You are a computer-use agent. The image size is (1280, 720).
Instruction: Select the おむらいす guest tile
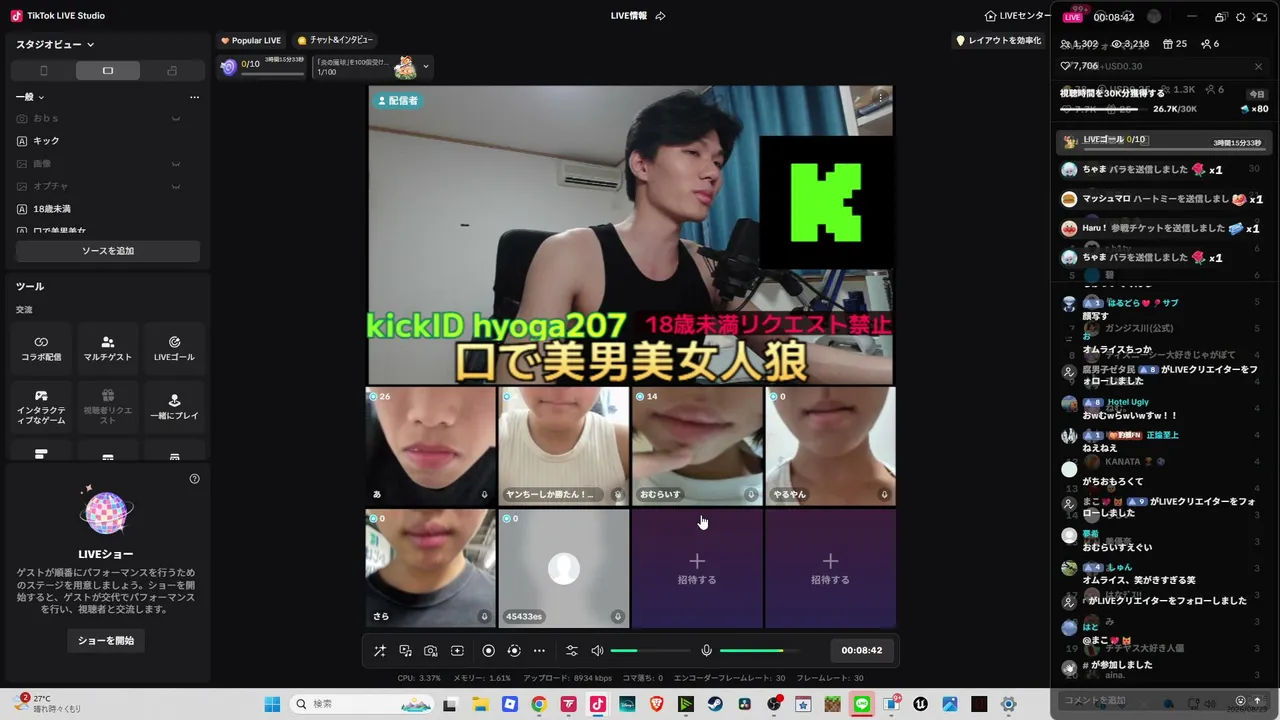[x=697, y=446]
